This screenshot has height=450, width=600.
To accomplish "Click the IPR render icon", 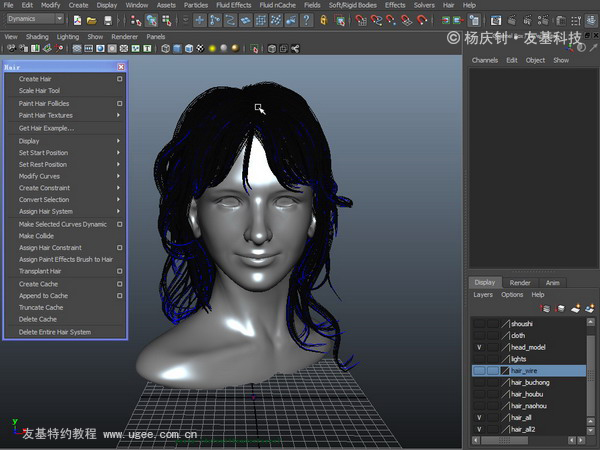I will (x=527, y=20).
